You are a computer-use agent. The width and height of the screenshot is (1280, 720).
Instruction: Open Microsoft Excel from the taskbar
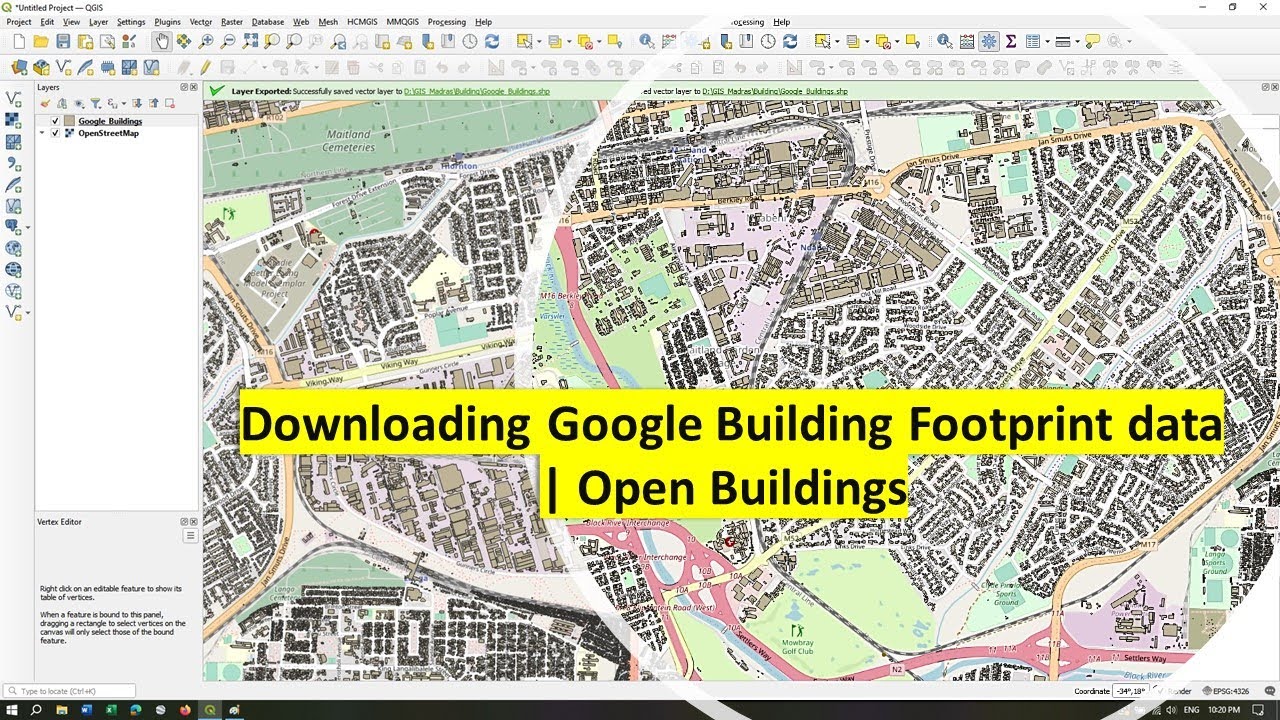click(111, 710)
